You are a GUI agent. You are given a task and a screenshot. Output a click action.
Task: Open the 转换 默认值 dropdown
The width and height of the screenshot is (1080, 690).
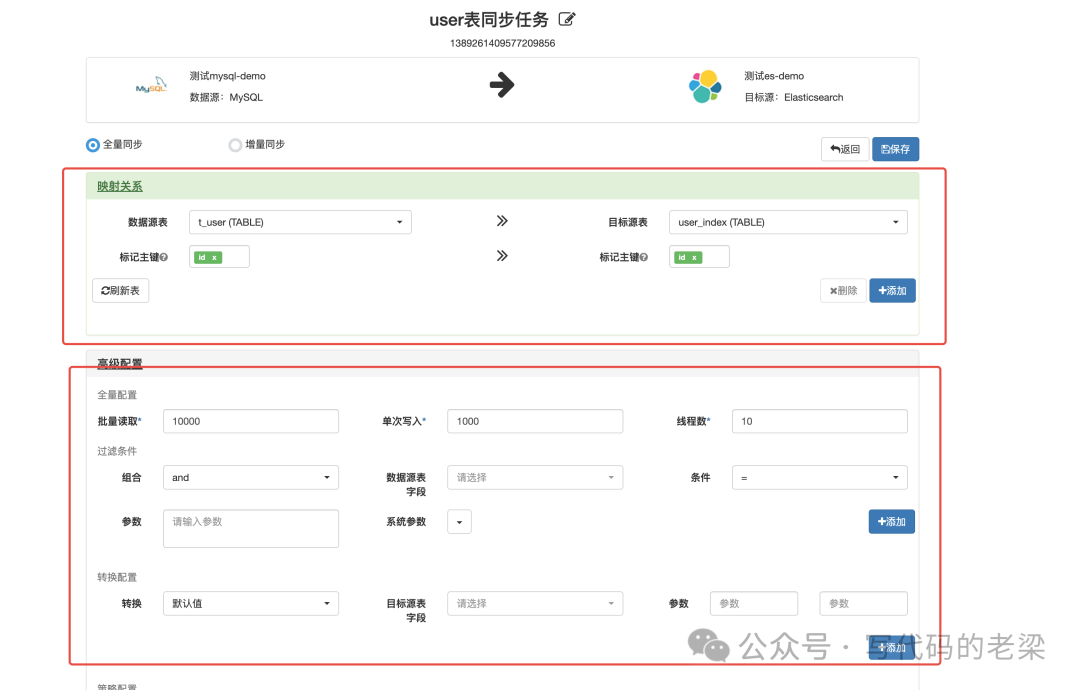(x=250, y=604)
